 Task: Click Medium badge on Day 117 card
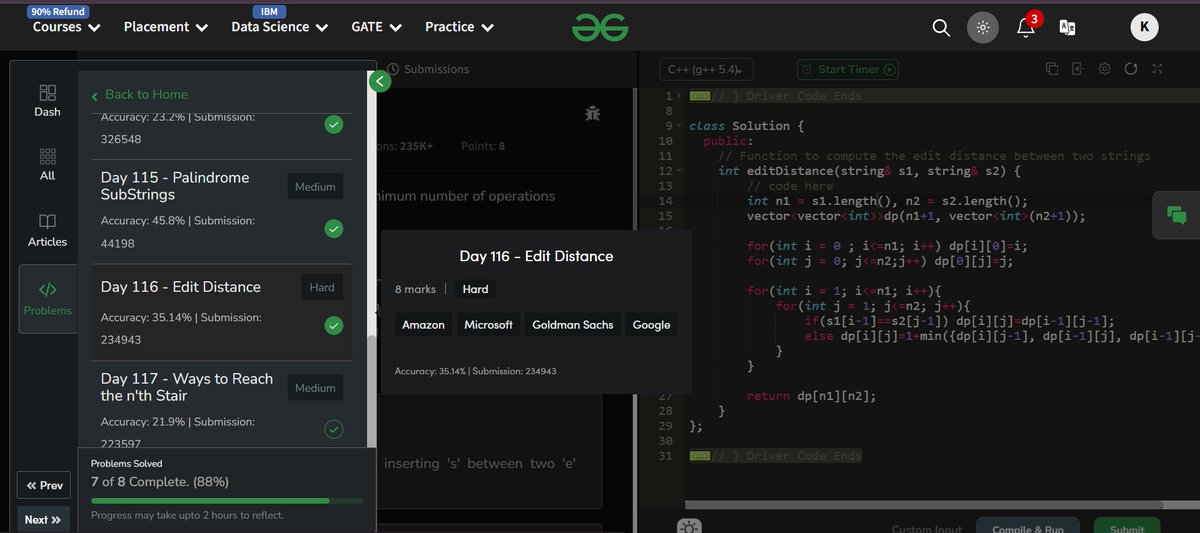pos(315,388)
